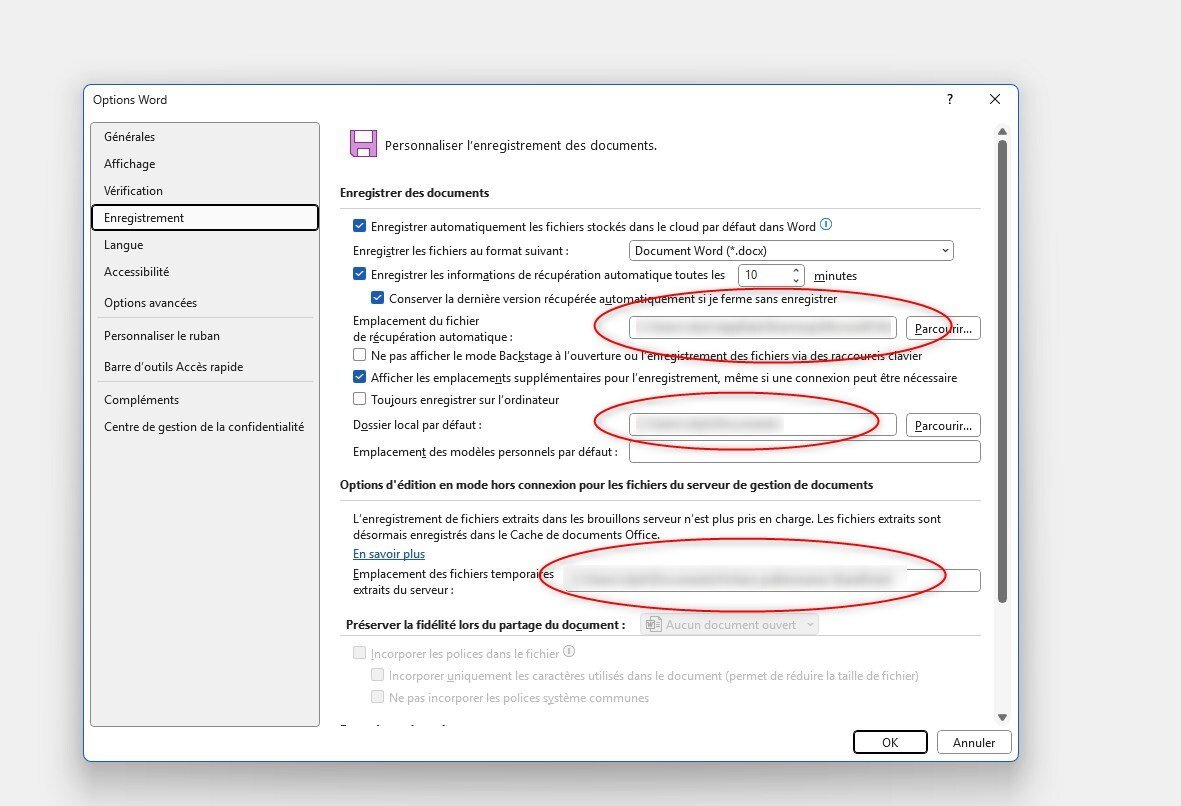Enable 'Ne pas afficher le mode Backstage' checkbox

click(x=359, y=355)
